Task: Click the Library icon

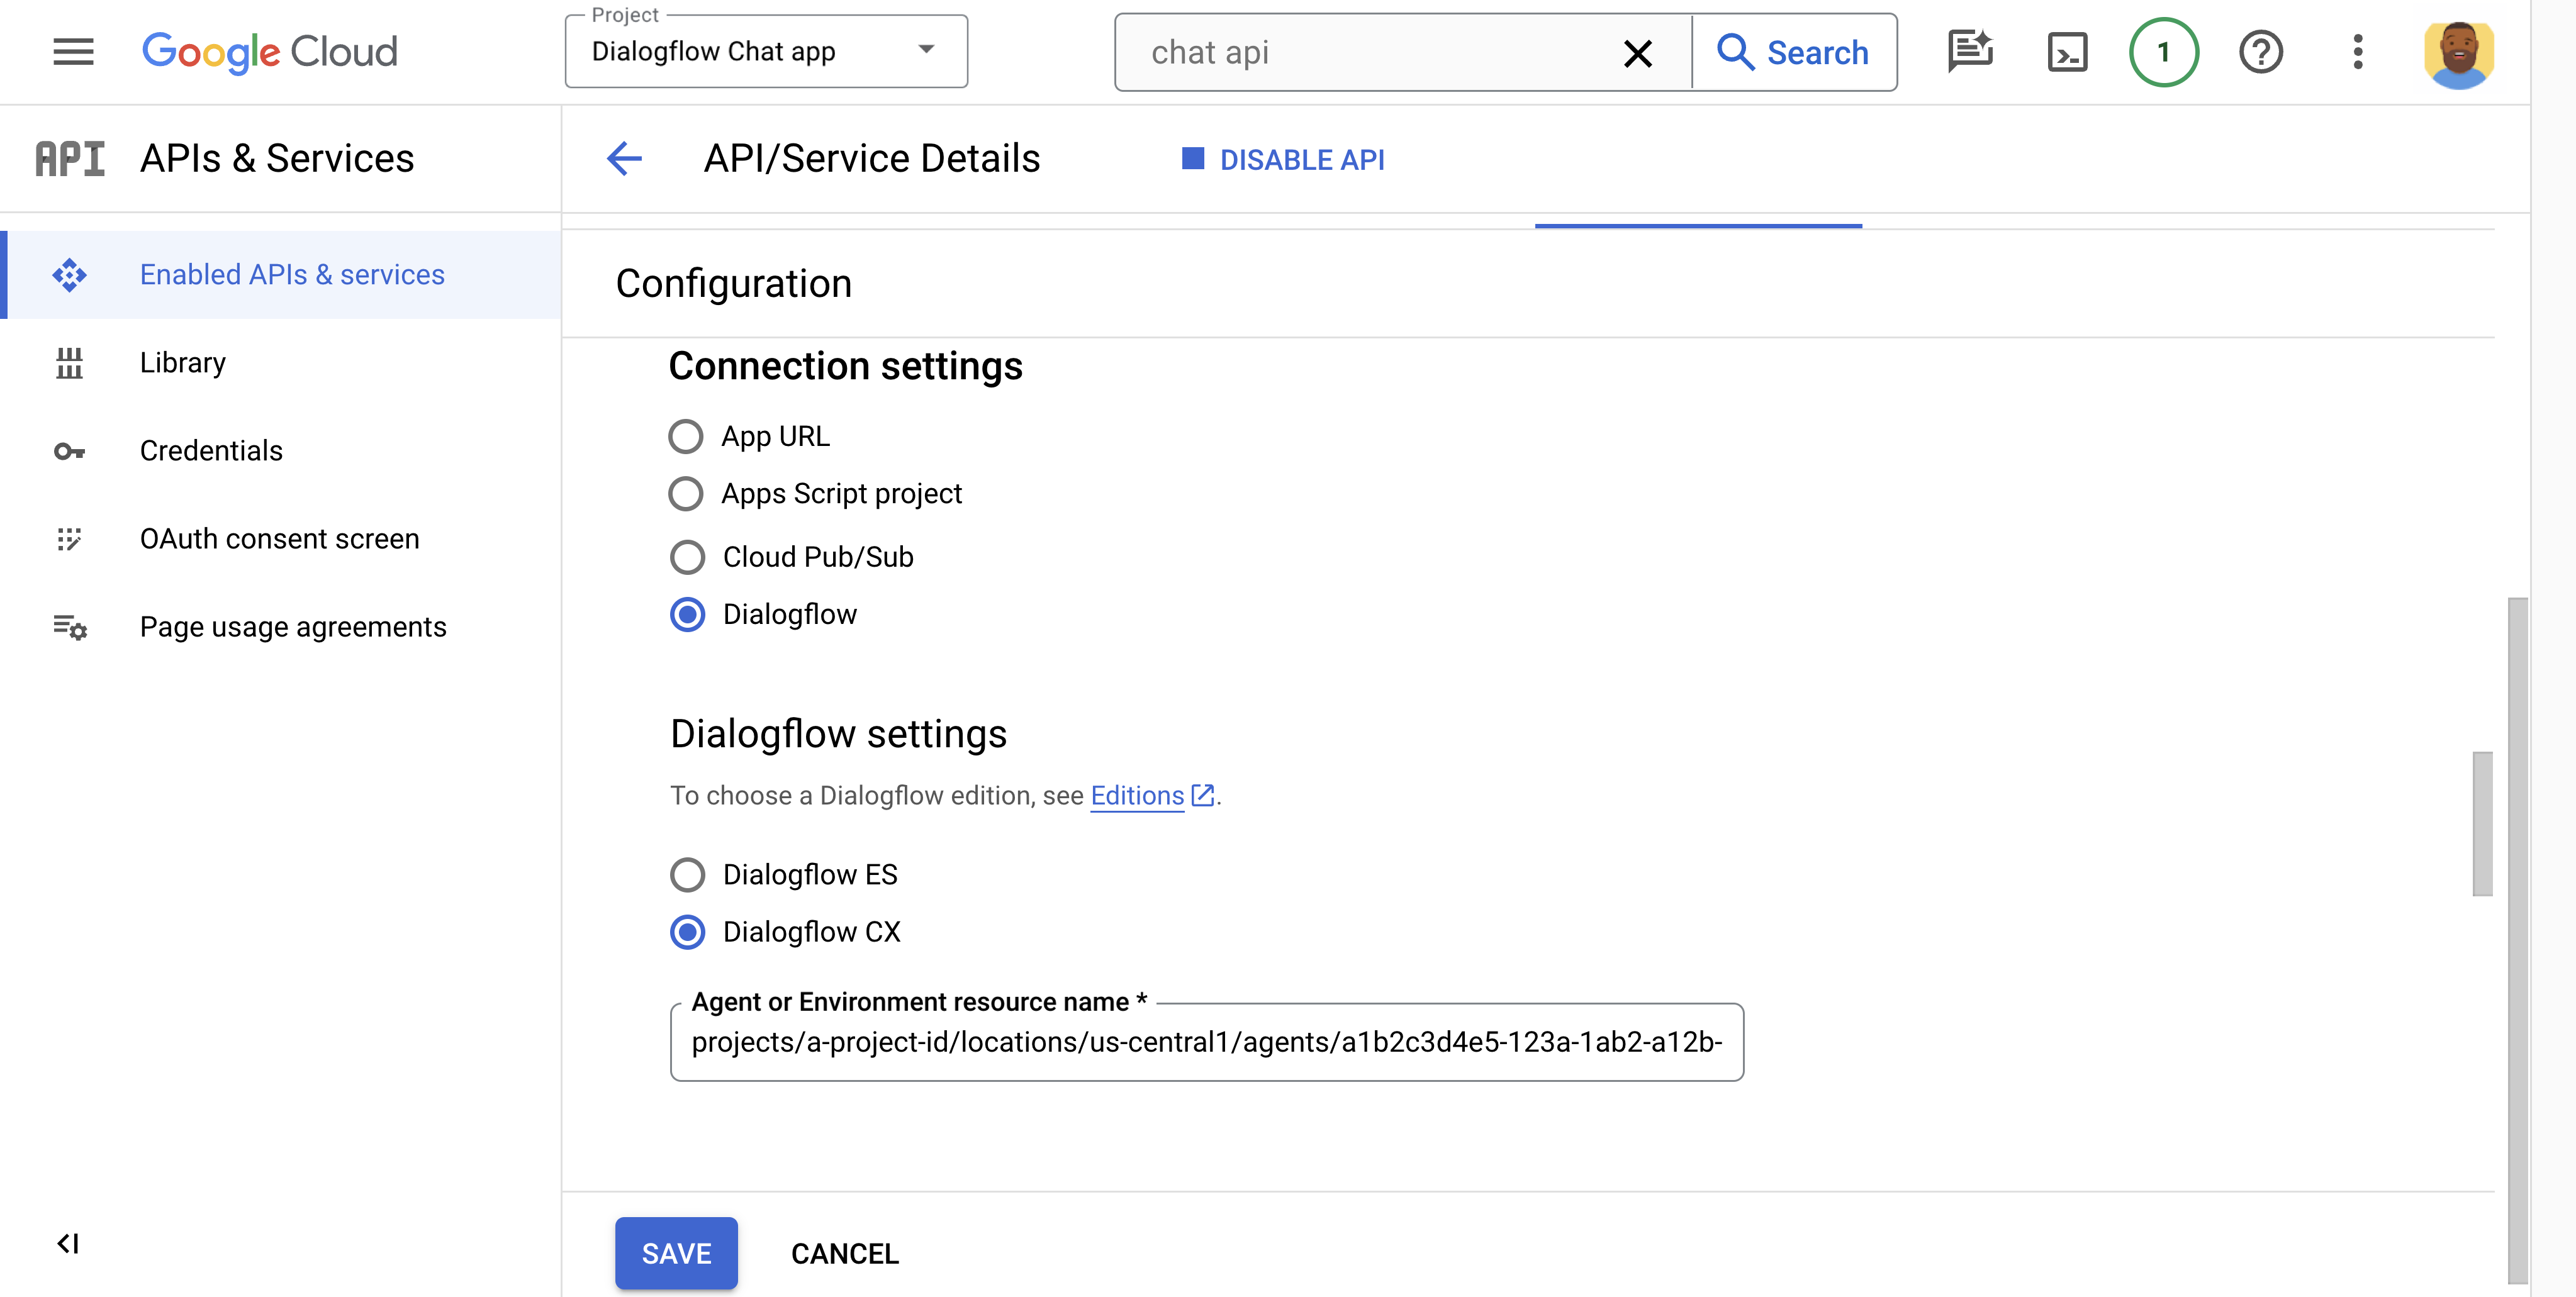Action: [68, 360]
